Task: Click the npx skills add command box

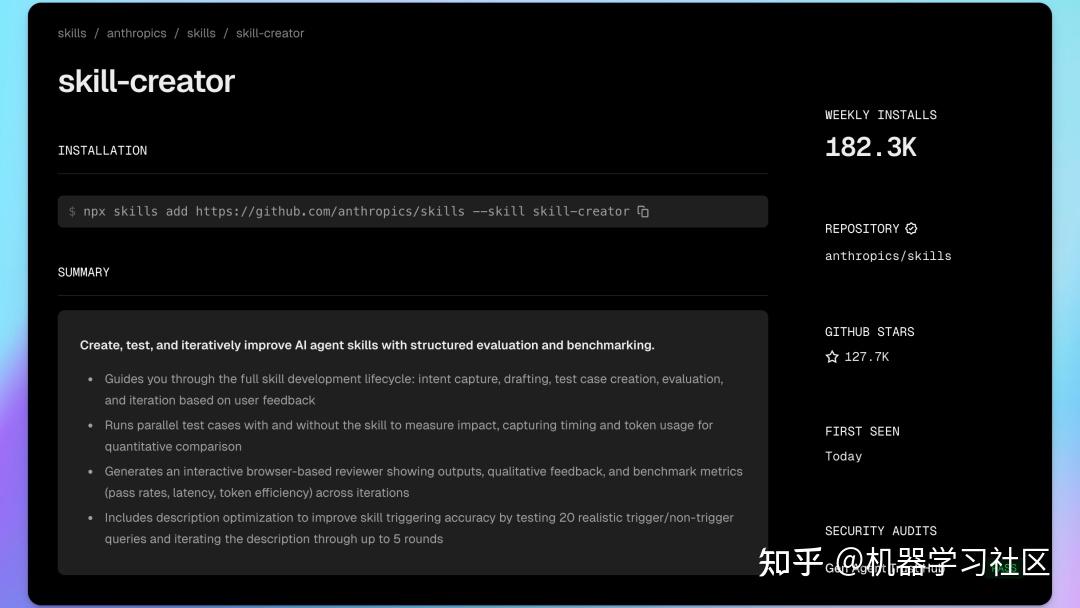Action: (x=413, y=211)
